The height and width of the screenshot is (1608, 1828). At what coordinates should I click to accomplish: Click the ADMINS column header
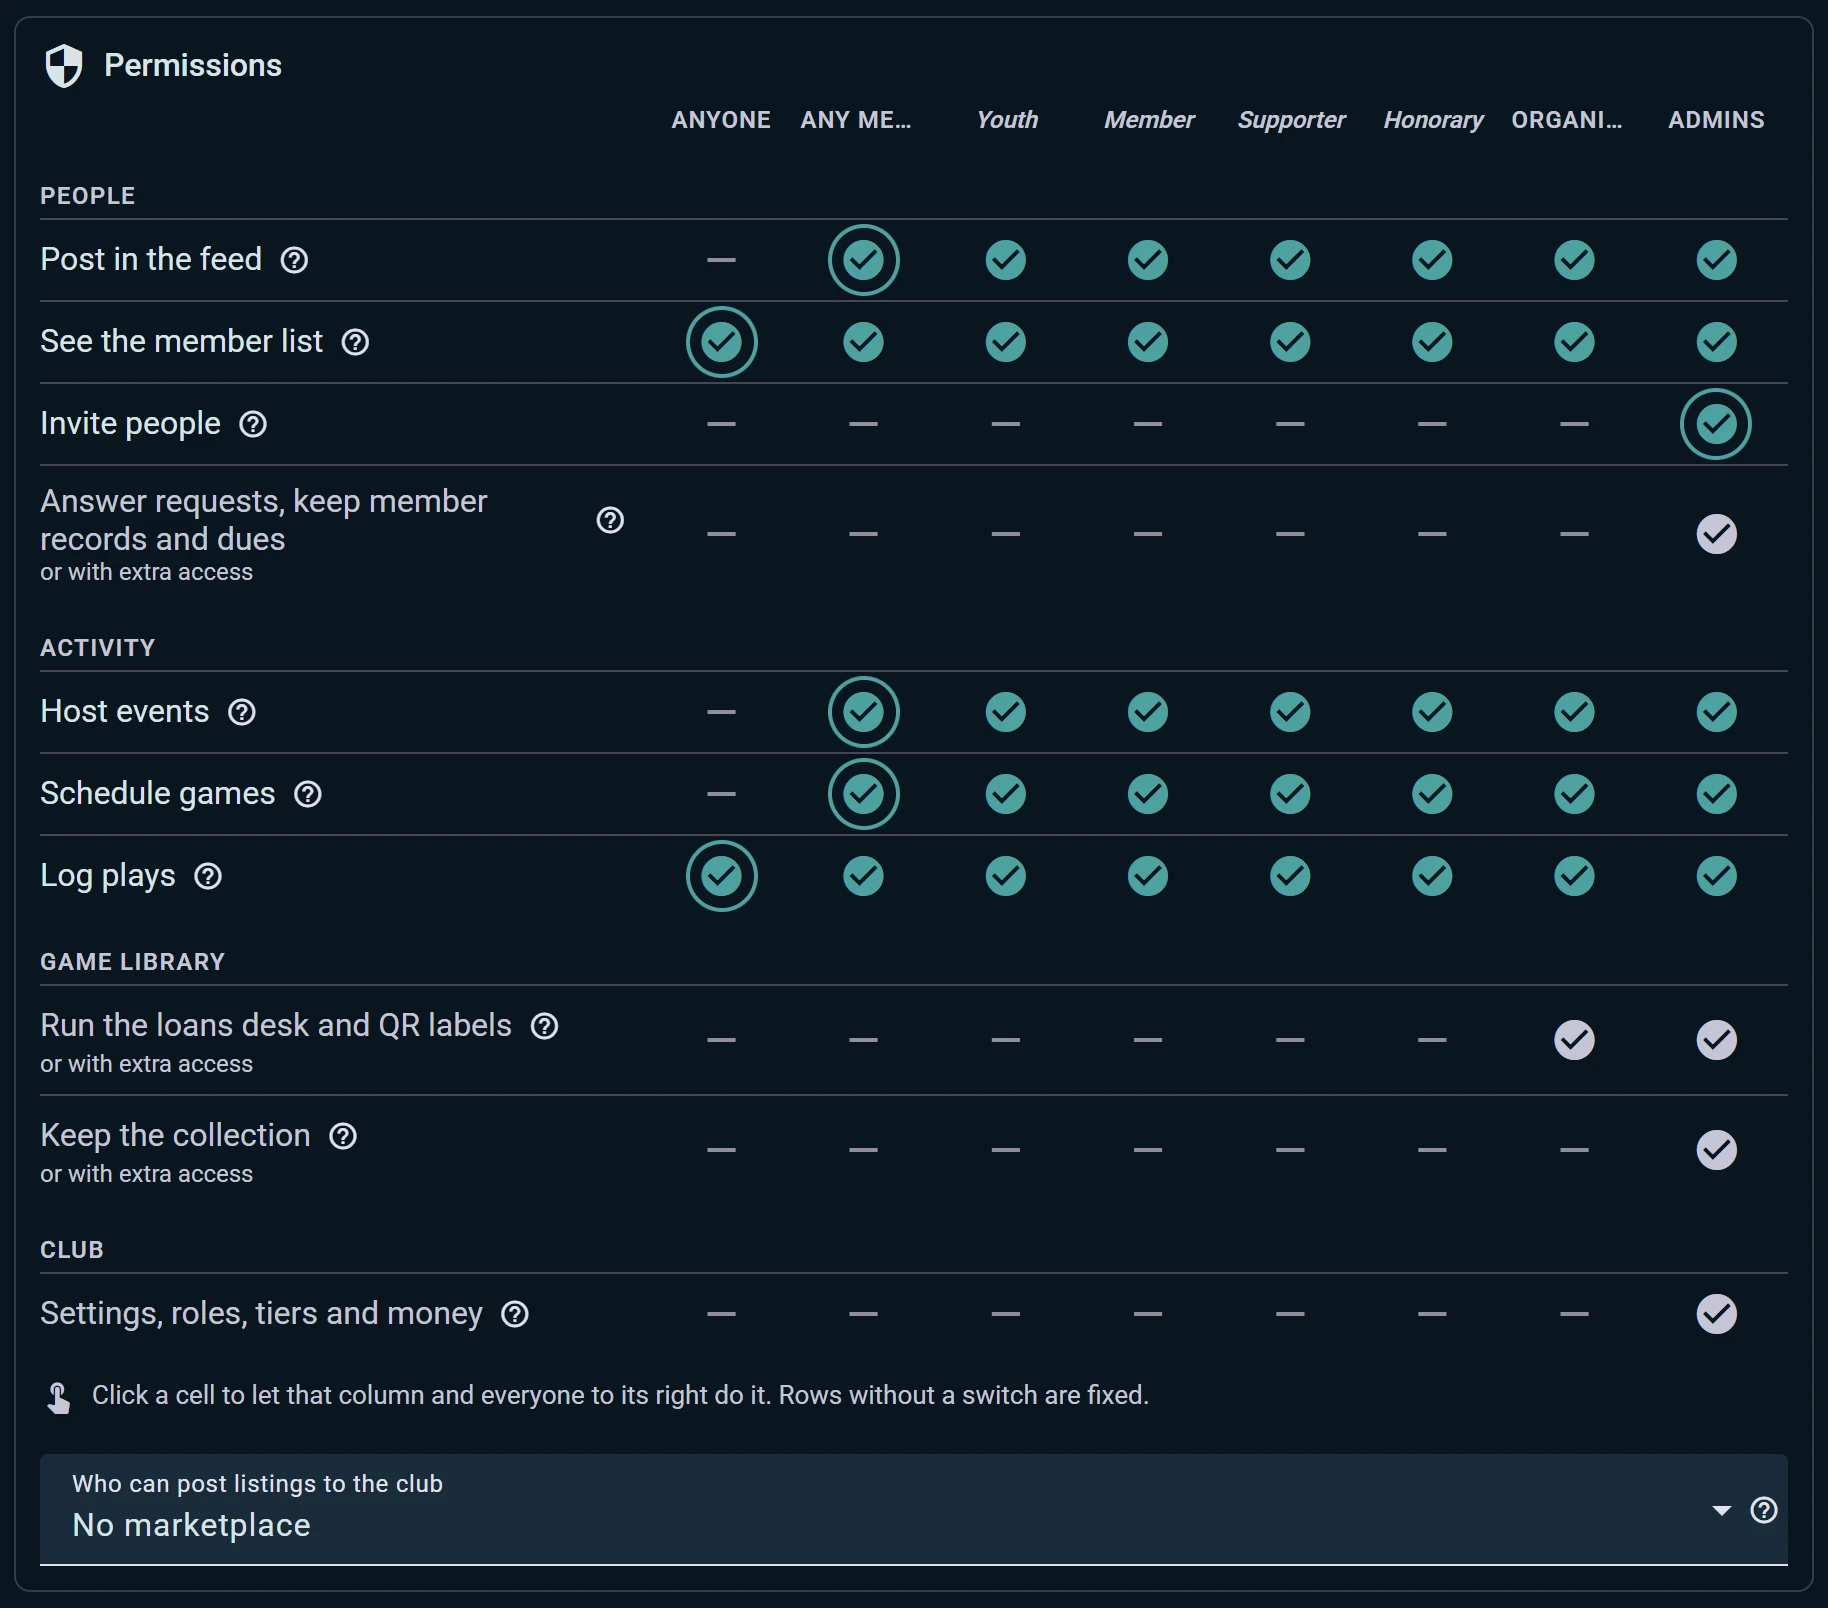tap(1716, 120)
